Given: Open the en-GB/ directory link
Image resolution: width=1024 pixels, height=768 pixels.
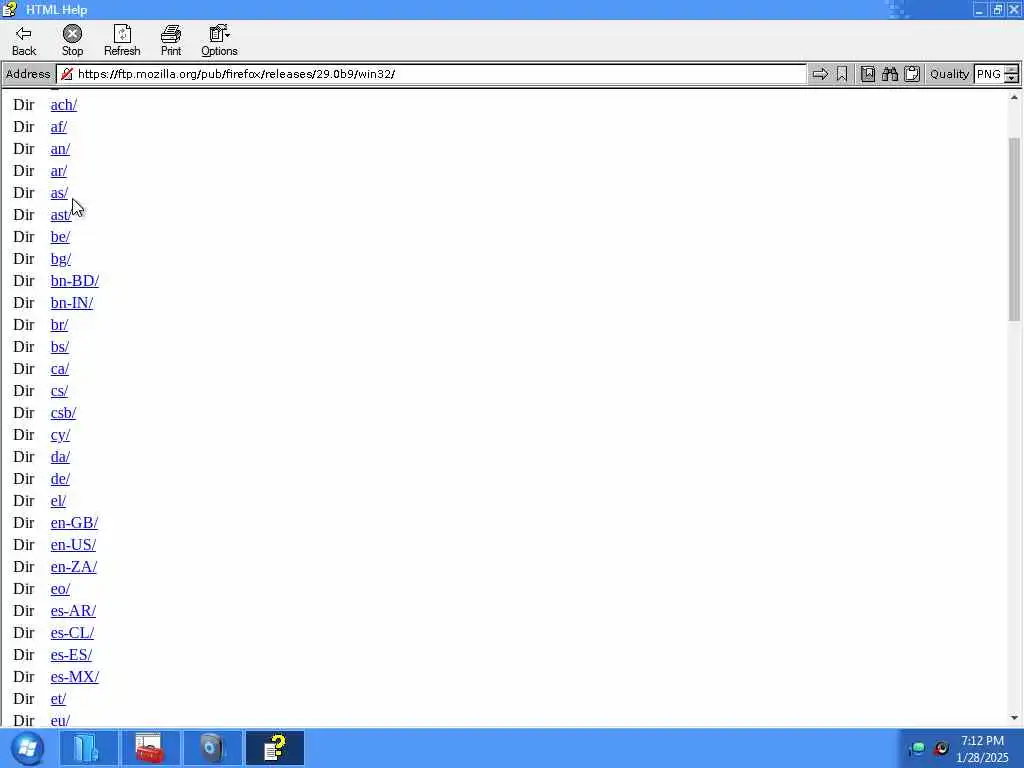Looking at the screenshot, I should 74,523.
